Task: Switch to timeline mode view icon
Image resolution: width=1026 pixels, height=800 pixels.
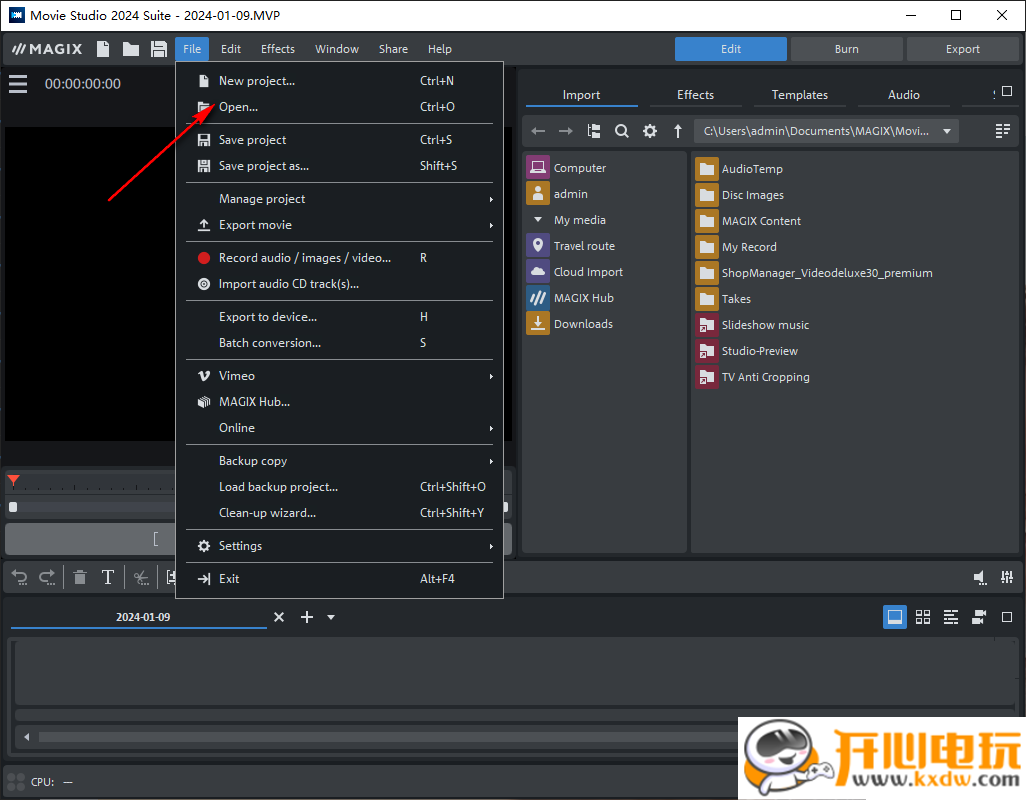Action: 951,617
